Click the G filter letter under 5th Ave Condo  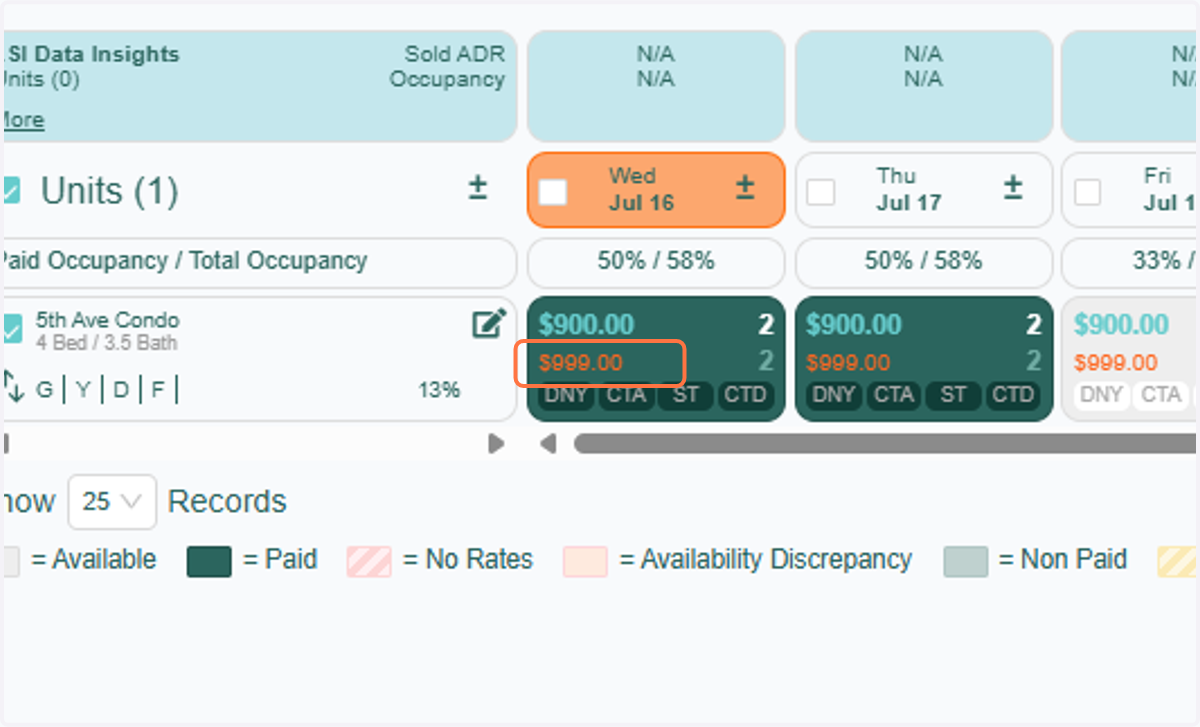click(x=44, y=390)
